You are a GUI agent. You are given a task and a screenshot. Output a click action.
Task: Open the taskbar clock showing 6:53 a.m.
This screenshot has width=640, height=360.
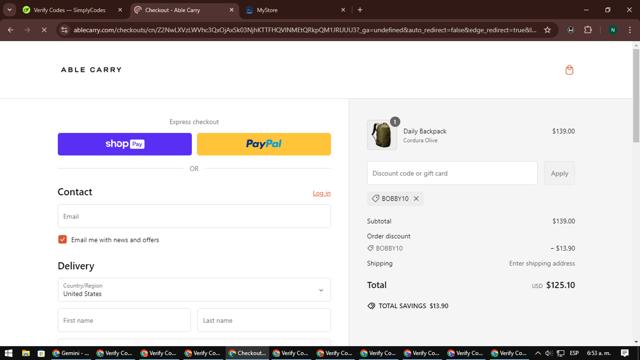coord(598,353)
